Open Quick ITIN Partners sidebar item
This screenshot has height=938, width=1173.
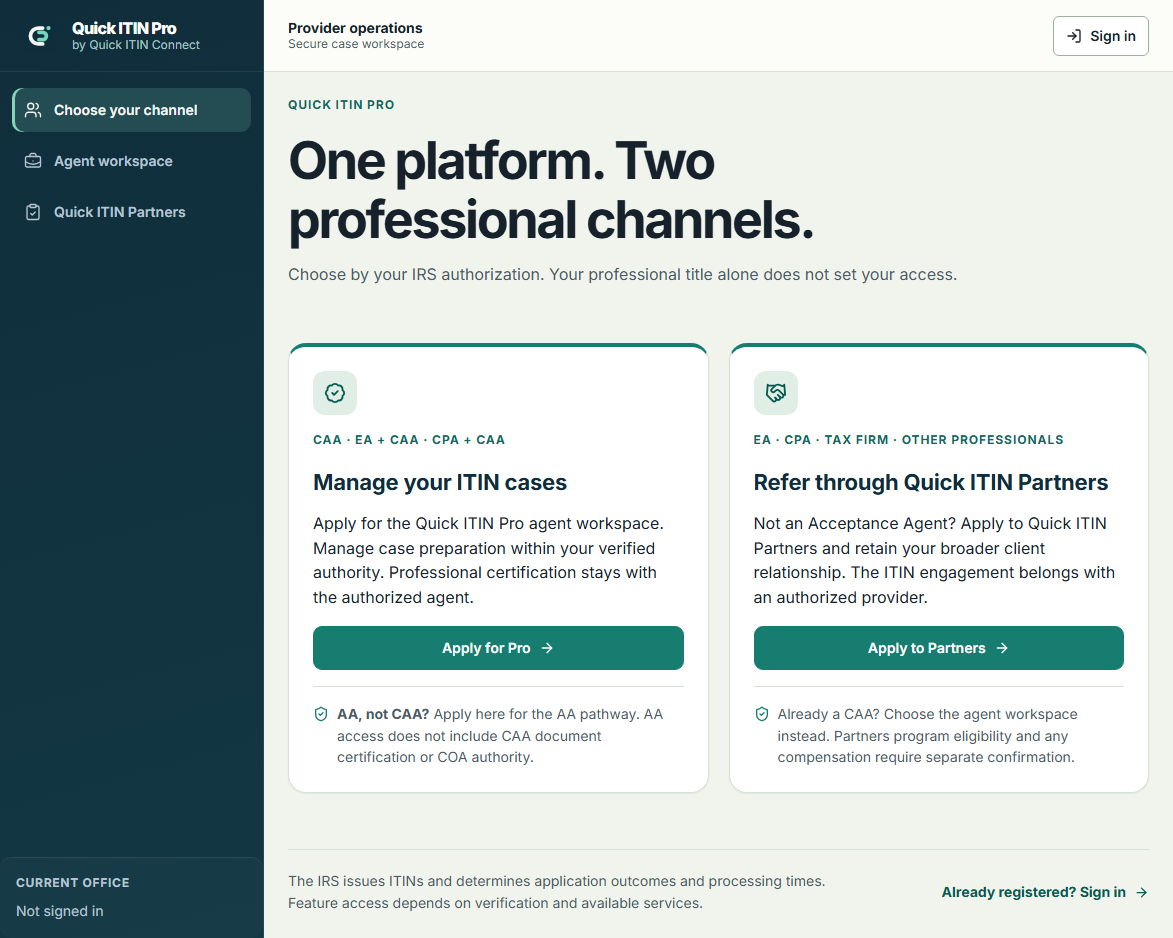tap(132, 212)
